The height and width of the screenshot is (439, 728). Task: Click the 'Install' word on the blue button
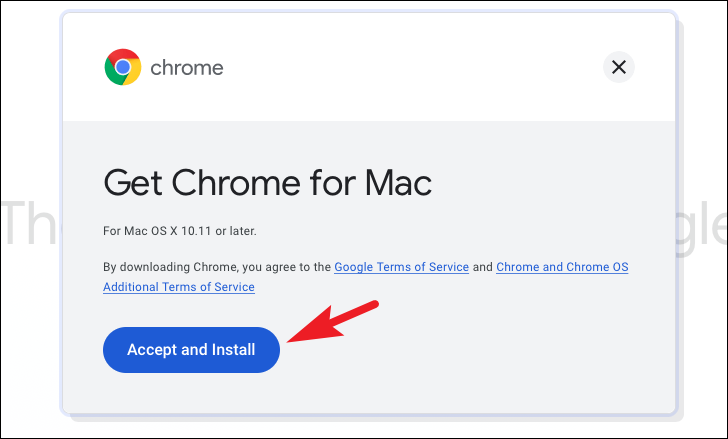click(x=233, y=349)
